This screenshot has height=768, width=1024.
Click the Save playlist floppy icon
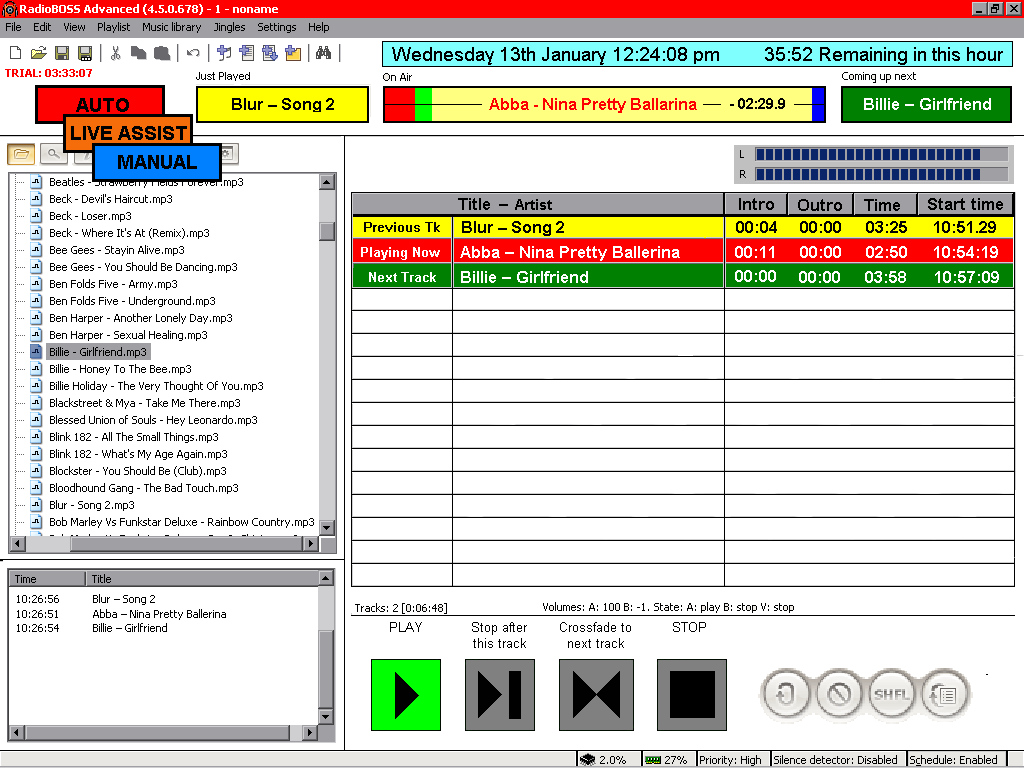(62, 53)
